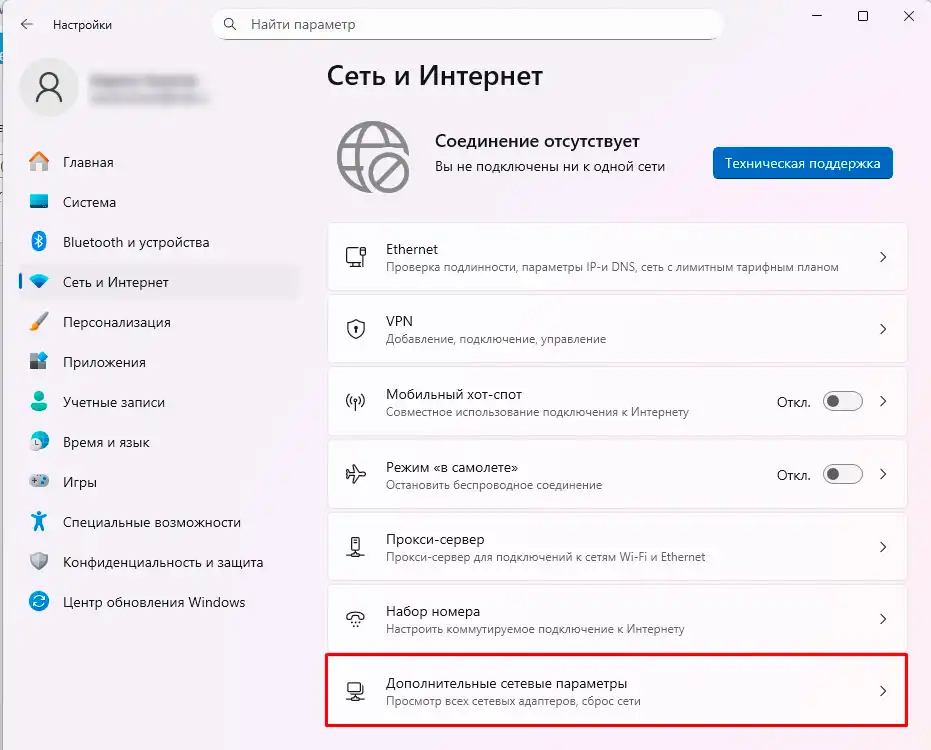Open the Набор номера phone icon
931x750 pixels.
coord(356,619)
